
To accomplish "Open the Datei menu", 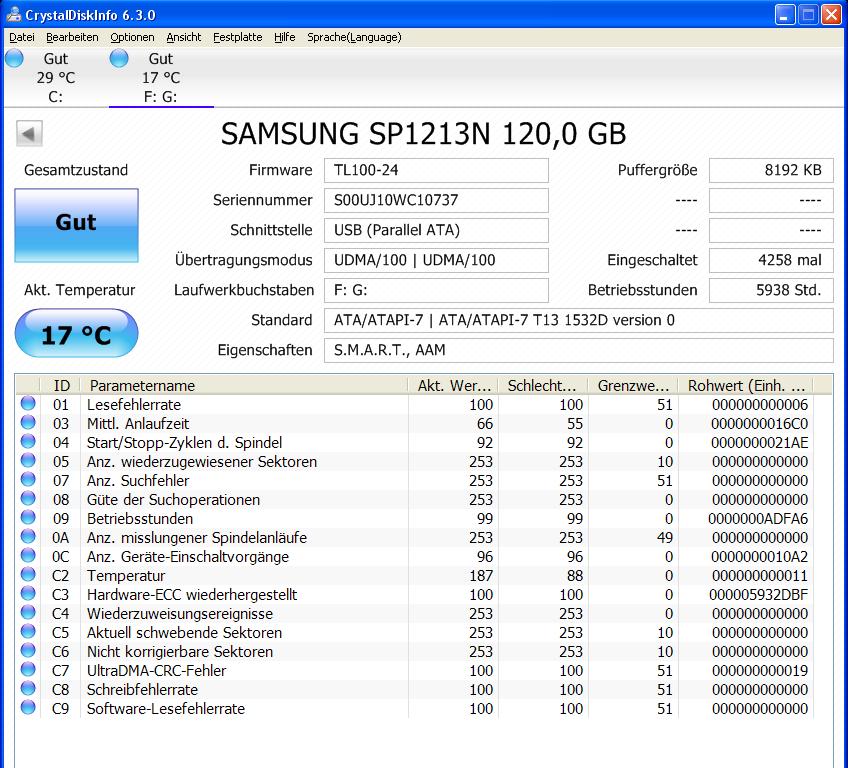I will coord(22,37).
